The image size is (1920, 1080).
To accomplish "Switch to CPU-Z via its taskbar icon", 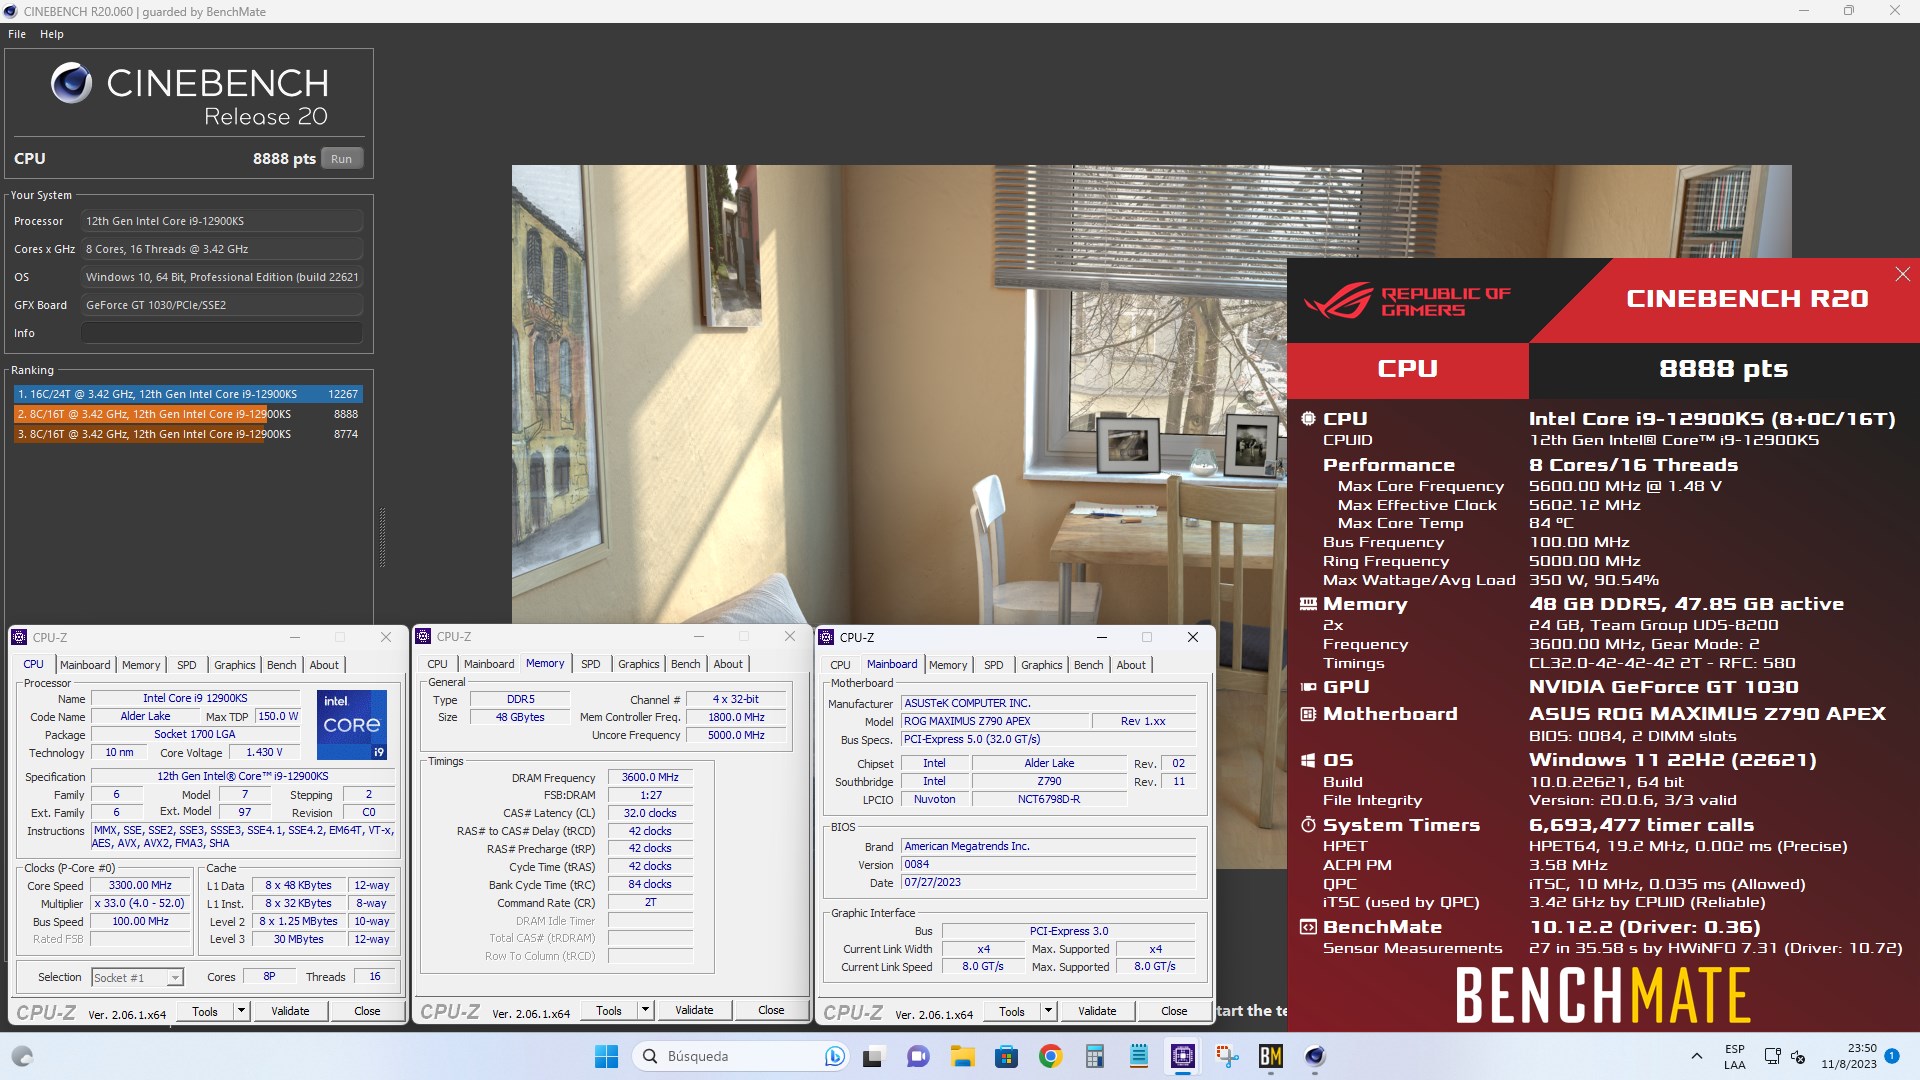I will (x=1183, y=1056).
